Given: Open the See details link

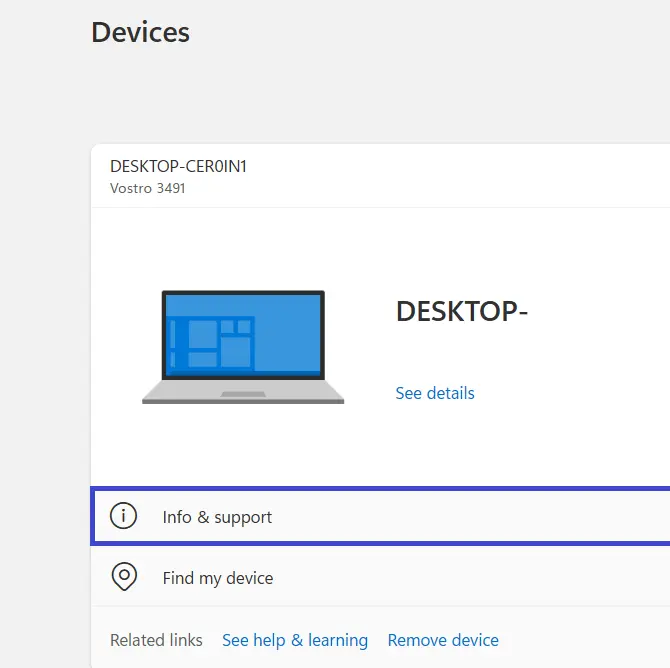Looking at the screenshot, I should (435, 393).
